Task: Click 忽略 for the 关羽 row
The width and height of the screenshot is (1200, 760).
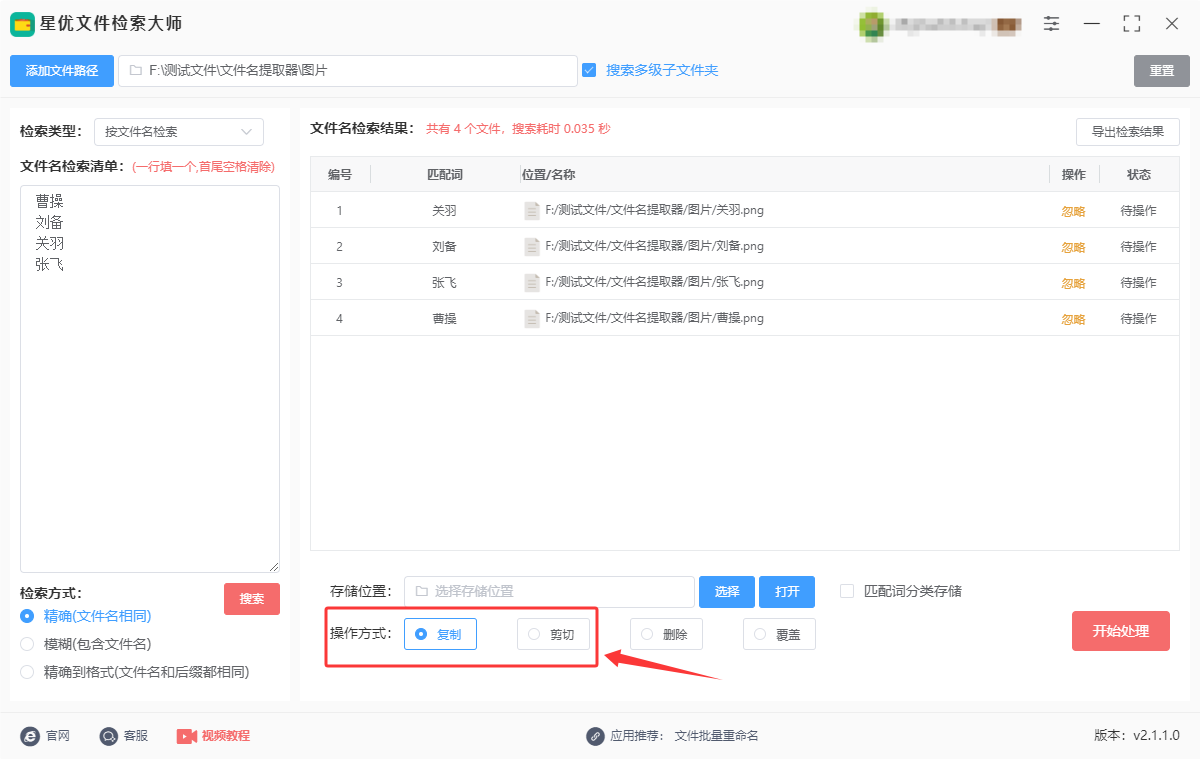Action: coord(1073,212)
